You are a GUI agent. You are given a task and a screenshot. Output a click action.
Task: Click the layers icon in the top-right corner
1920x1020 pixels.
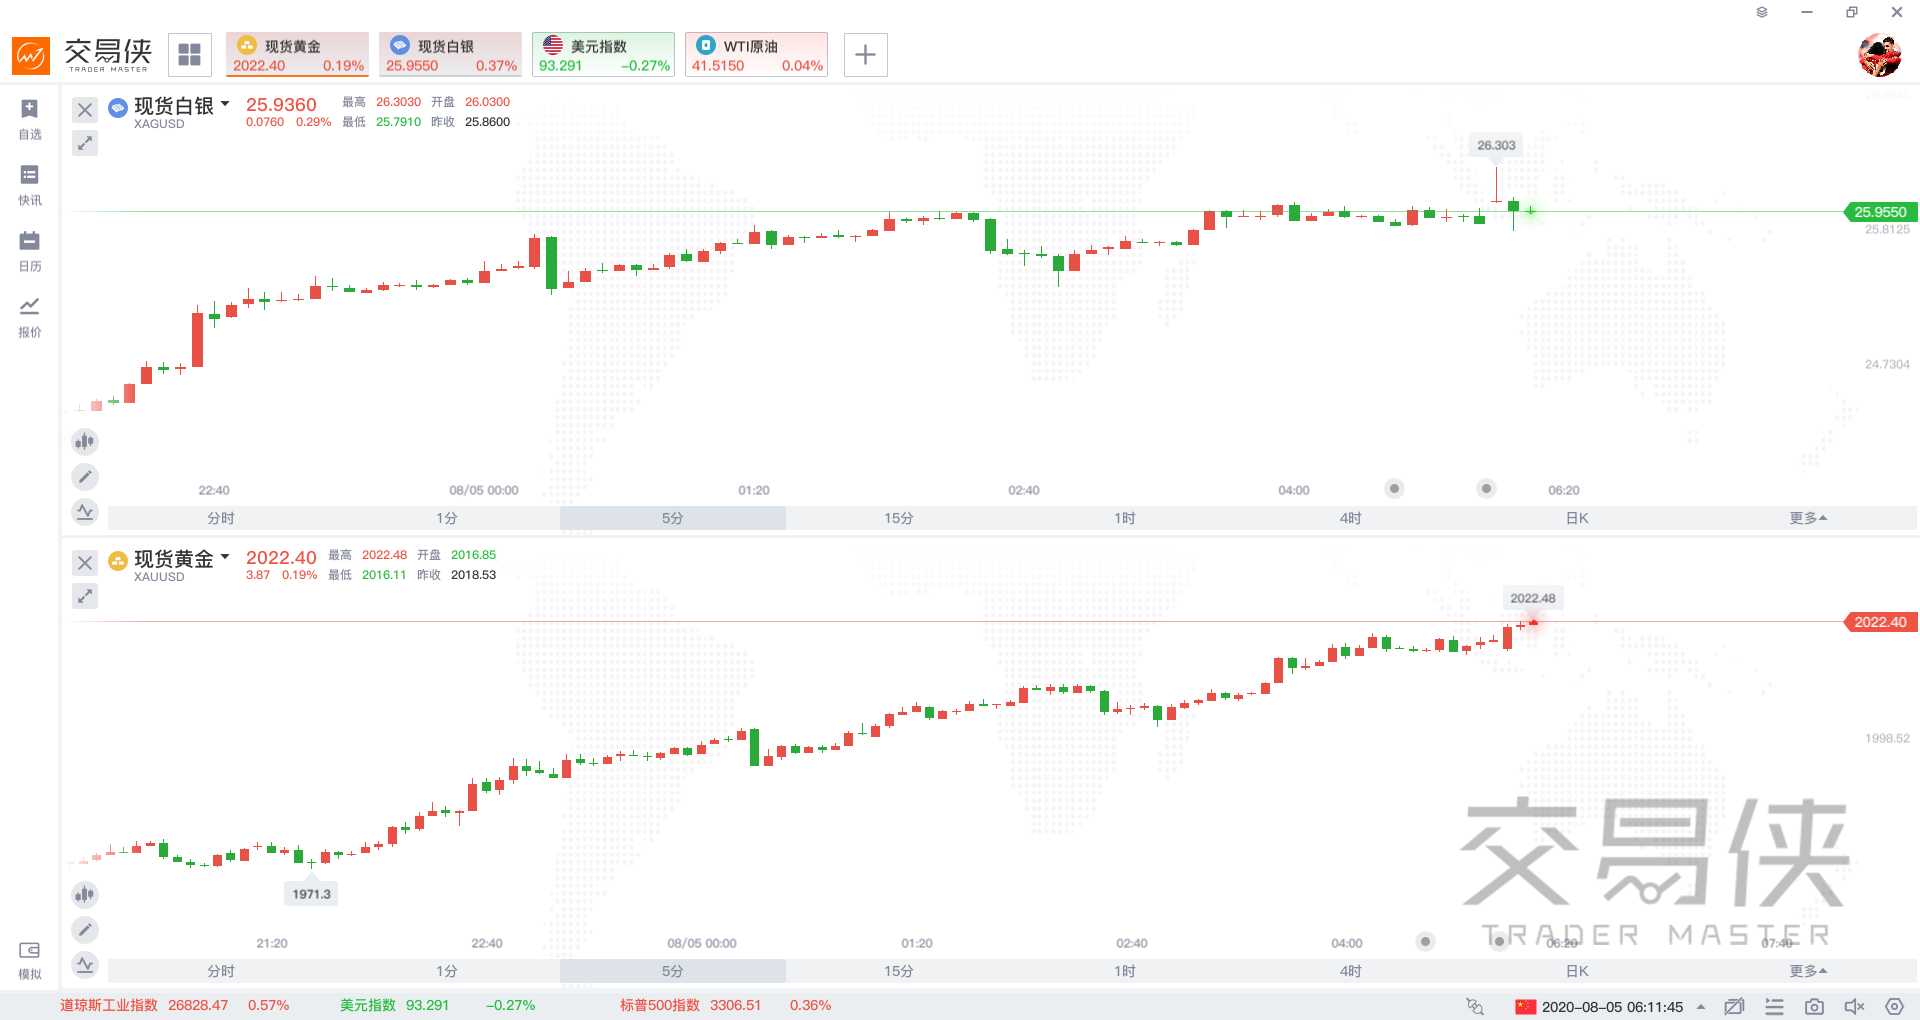pos(1762,12)
